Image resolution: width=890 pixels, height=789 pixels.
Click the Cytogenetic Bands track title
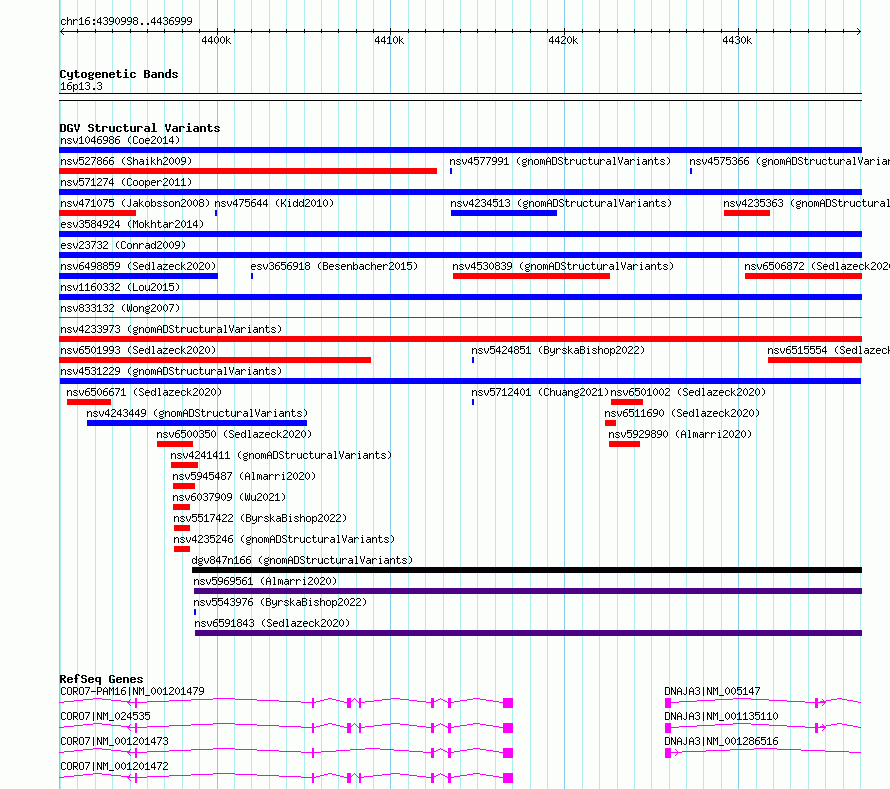pyautogui.click(x=119, y=74)
